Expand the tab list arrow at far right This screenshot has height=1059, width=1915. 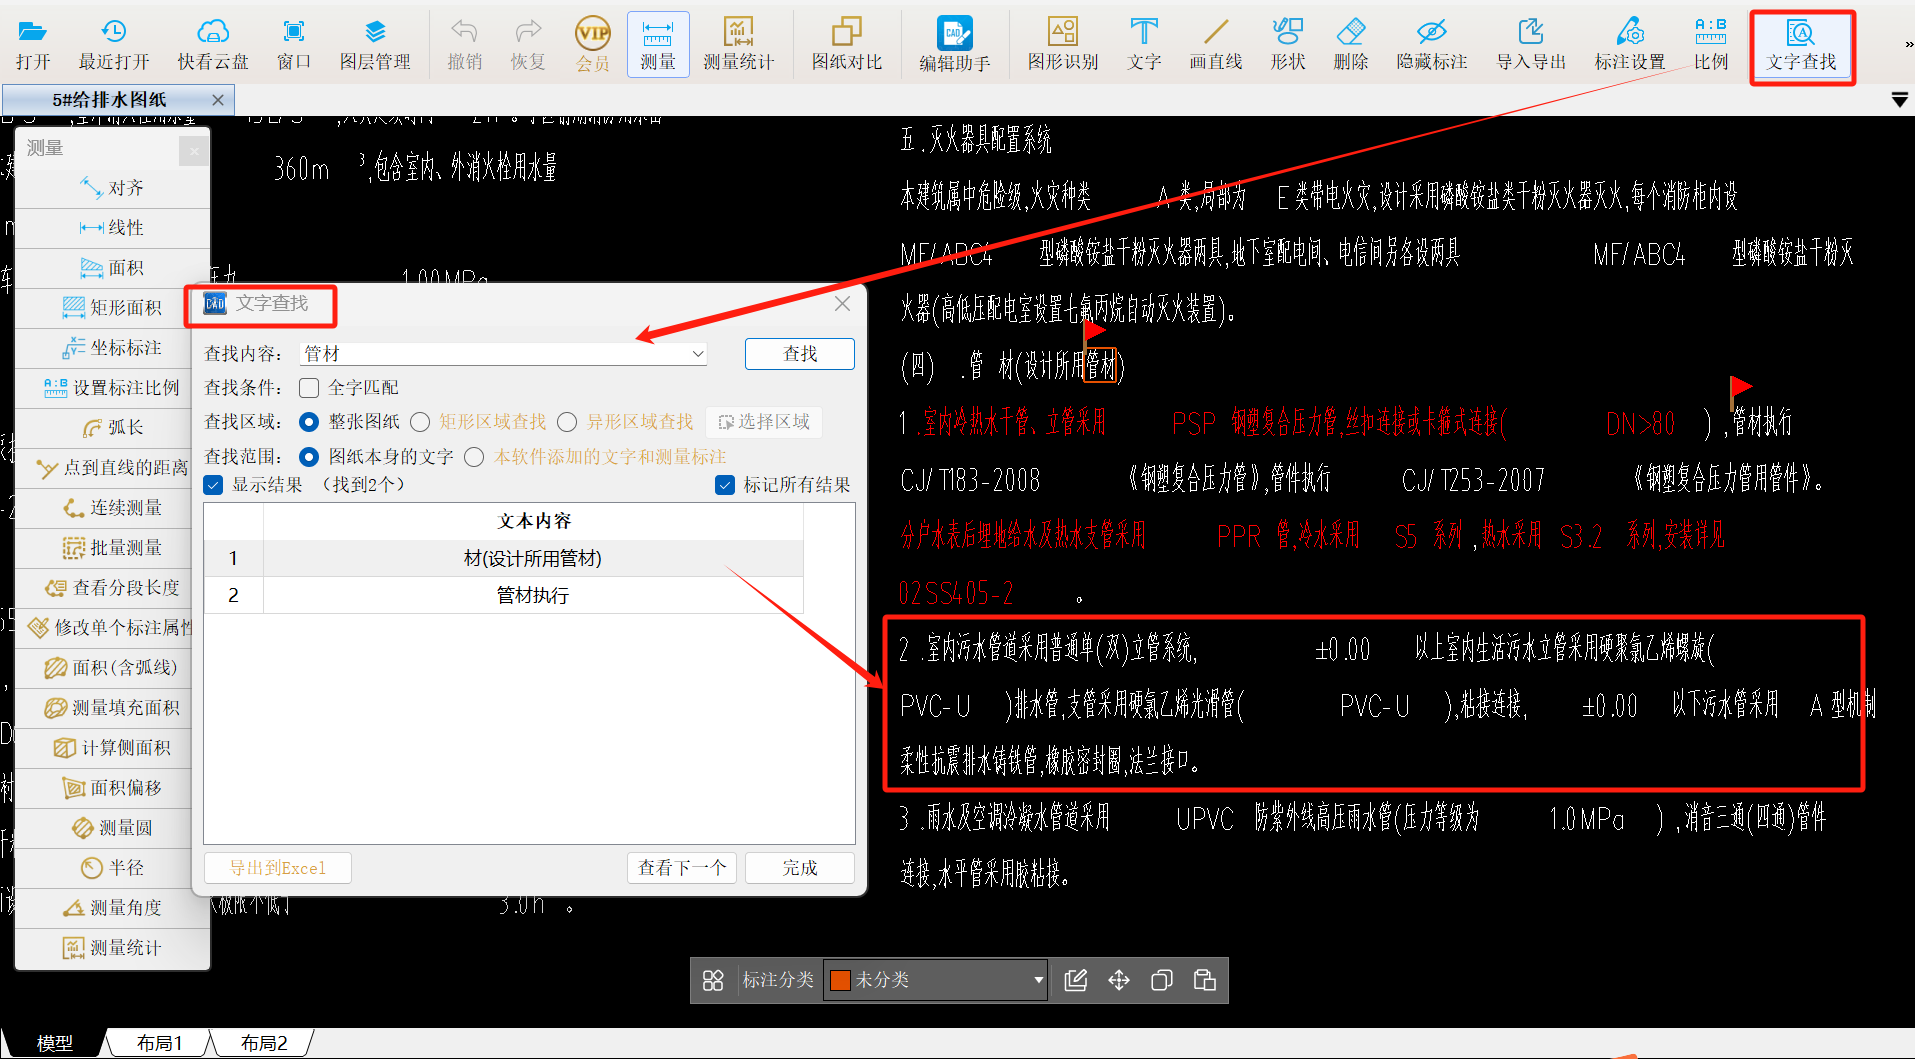click(x=1899, y=100)
